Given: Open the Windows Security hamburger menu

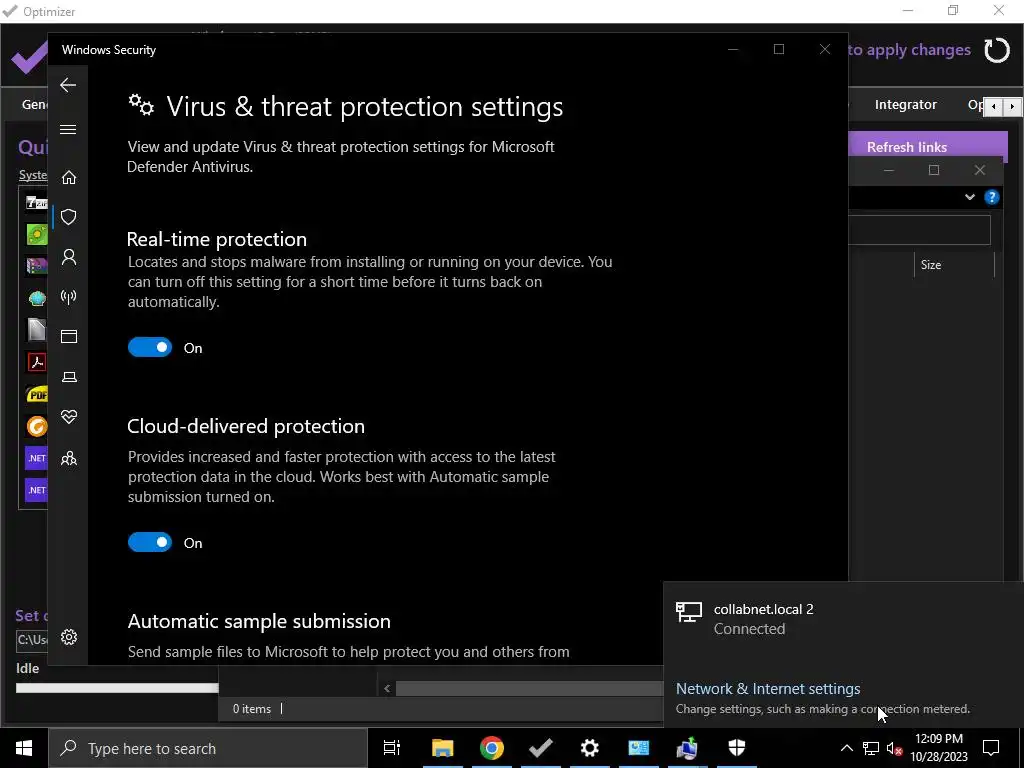Looking at the screenshot, I should click(68, 129).
